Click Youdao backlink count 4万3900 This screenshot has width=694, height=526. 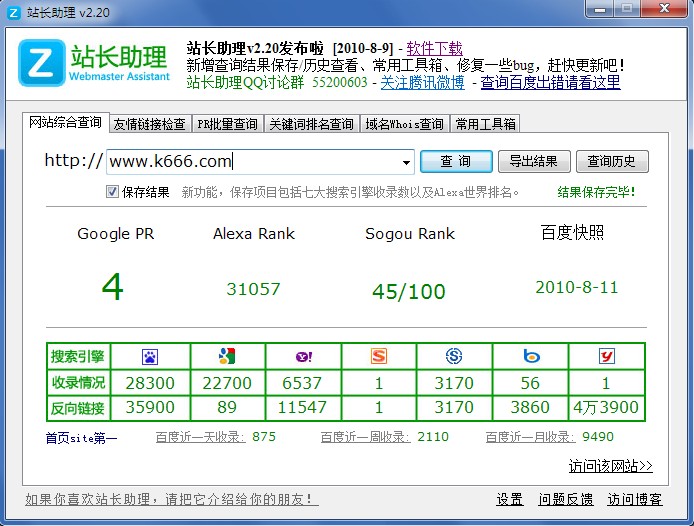coord(606,407)
